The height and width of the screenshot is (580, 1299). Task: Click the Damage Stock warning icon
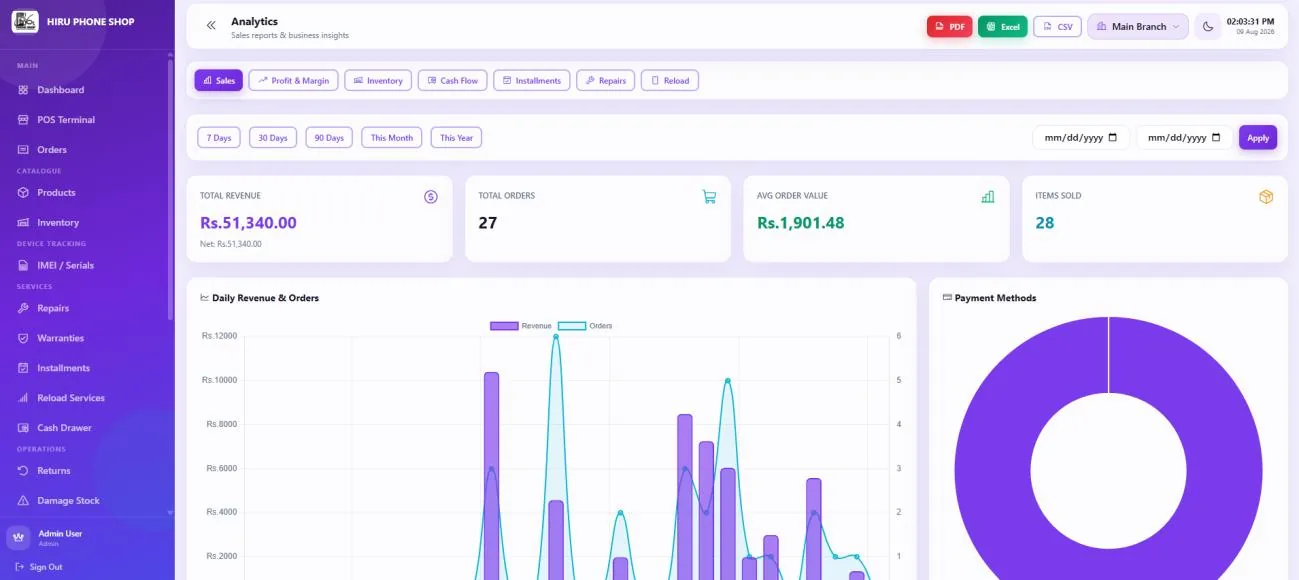[23, 501]
